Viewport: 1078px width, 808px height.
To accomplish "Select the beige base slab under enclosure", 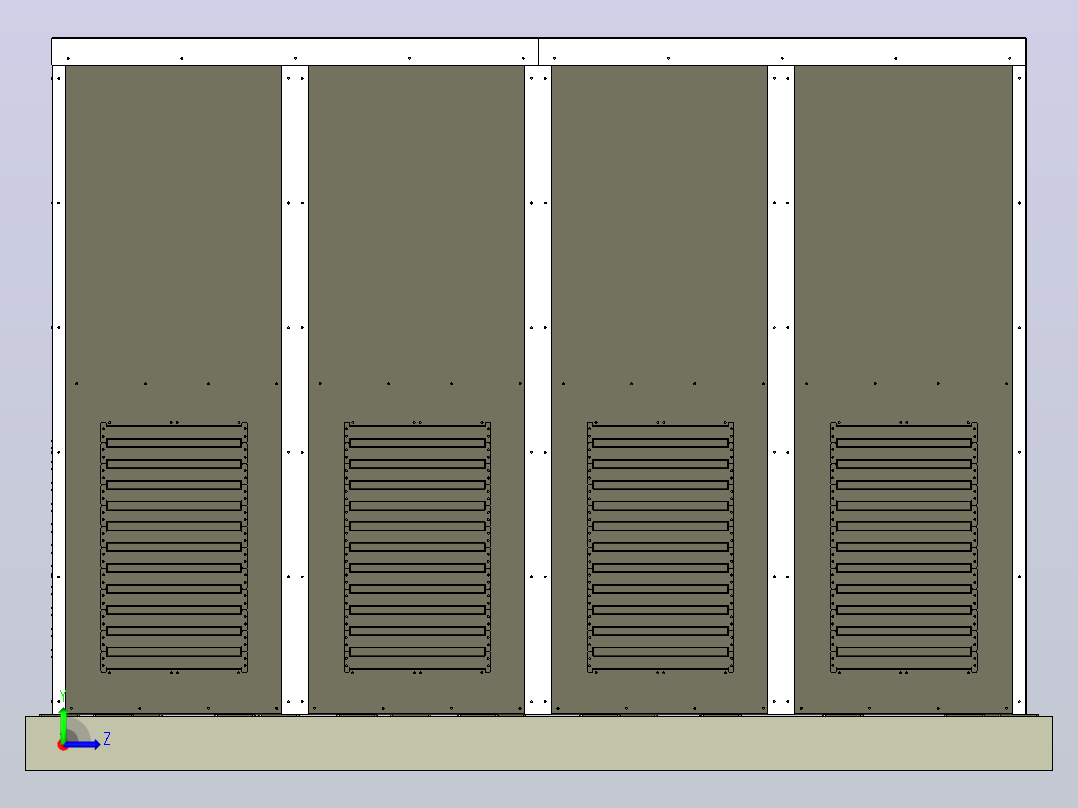I will [x=538, y=743].
